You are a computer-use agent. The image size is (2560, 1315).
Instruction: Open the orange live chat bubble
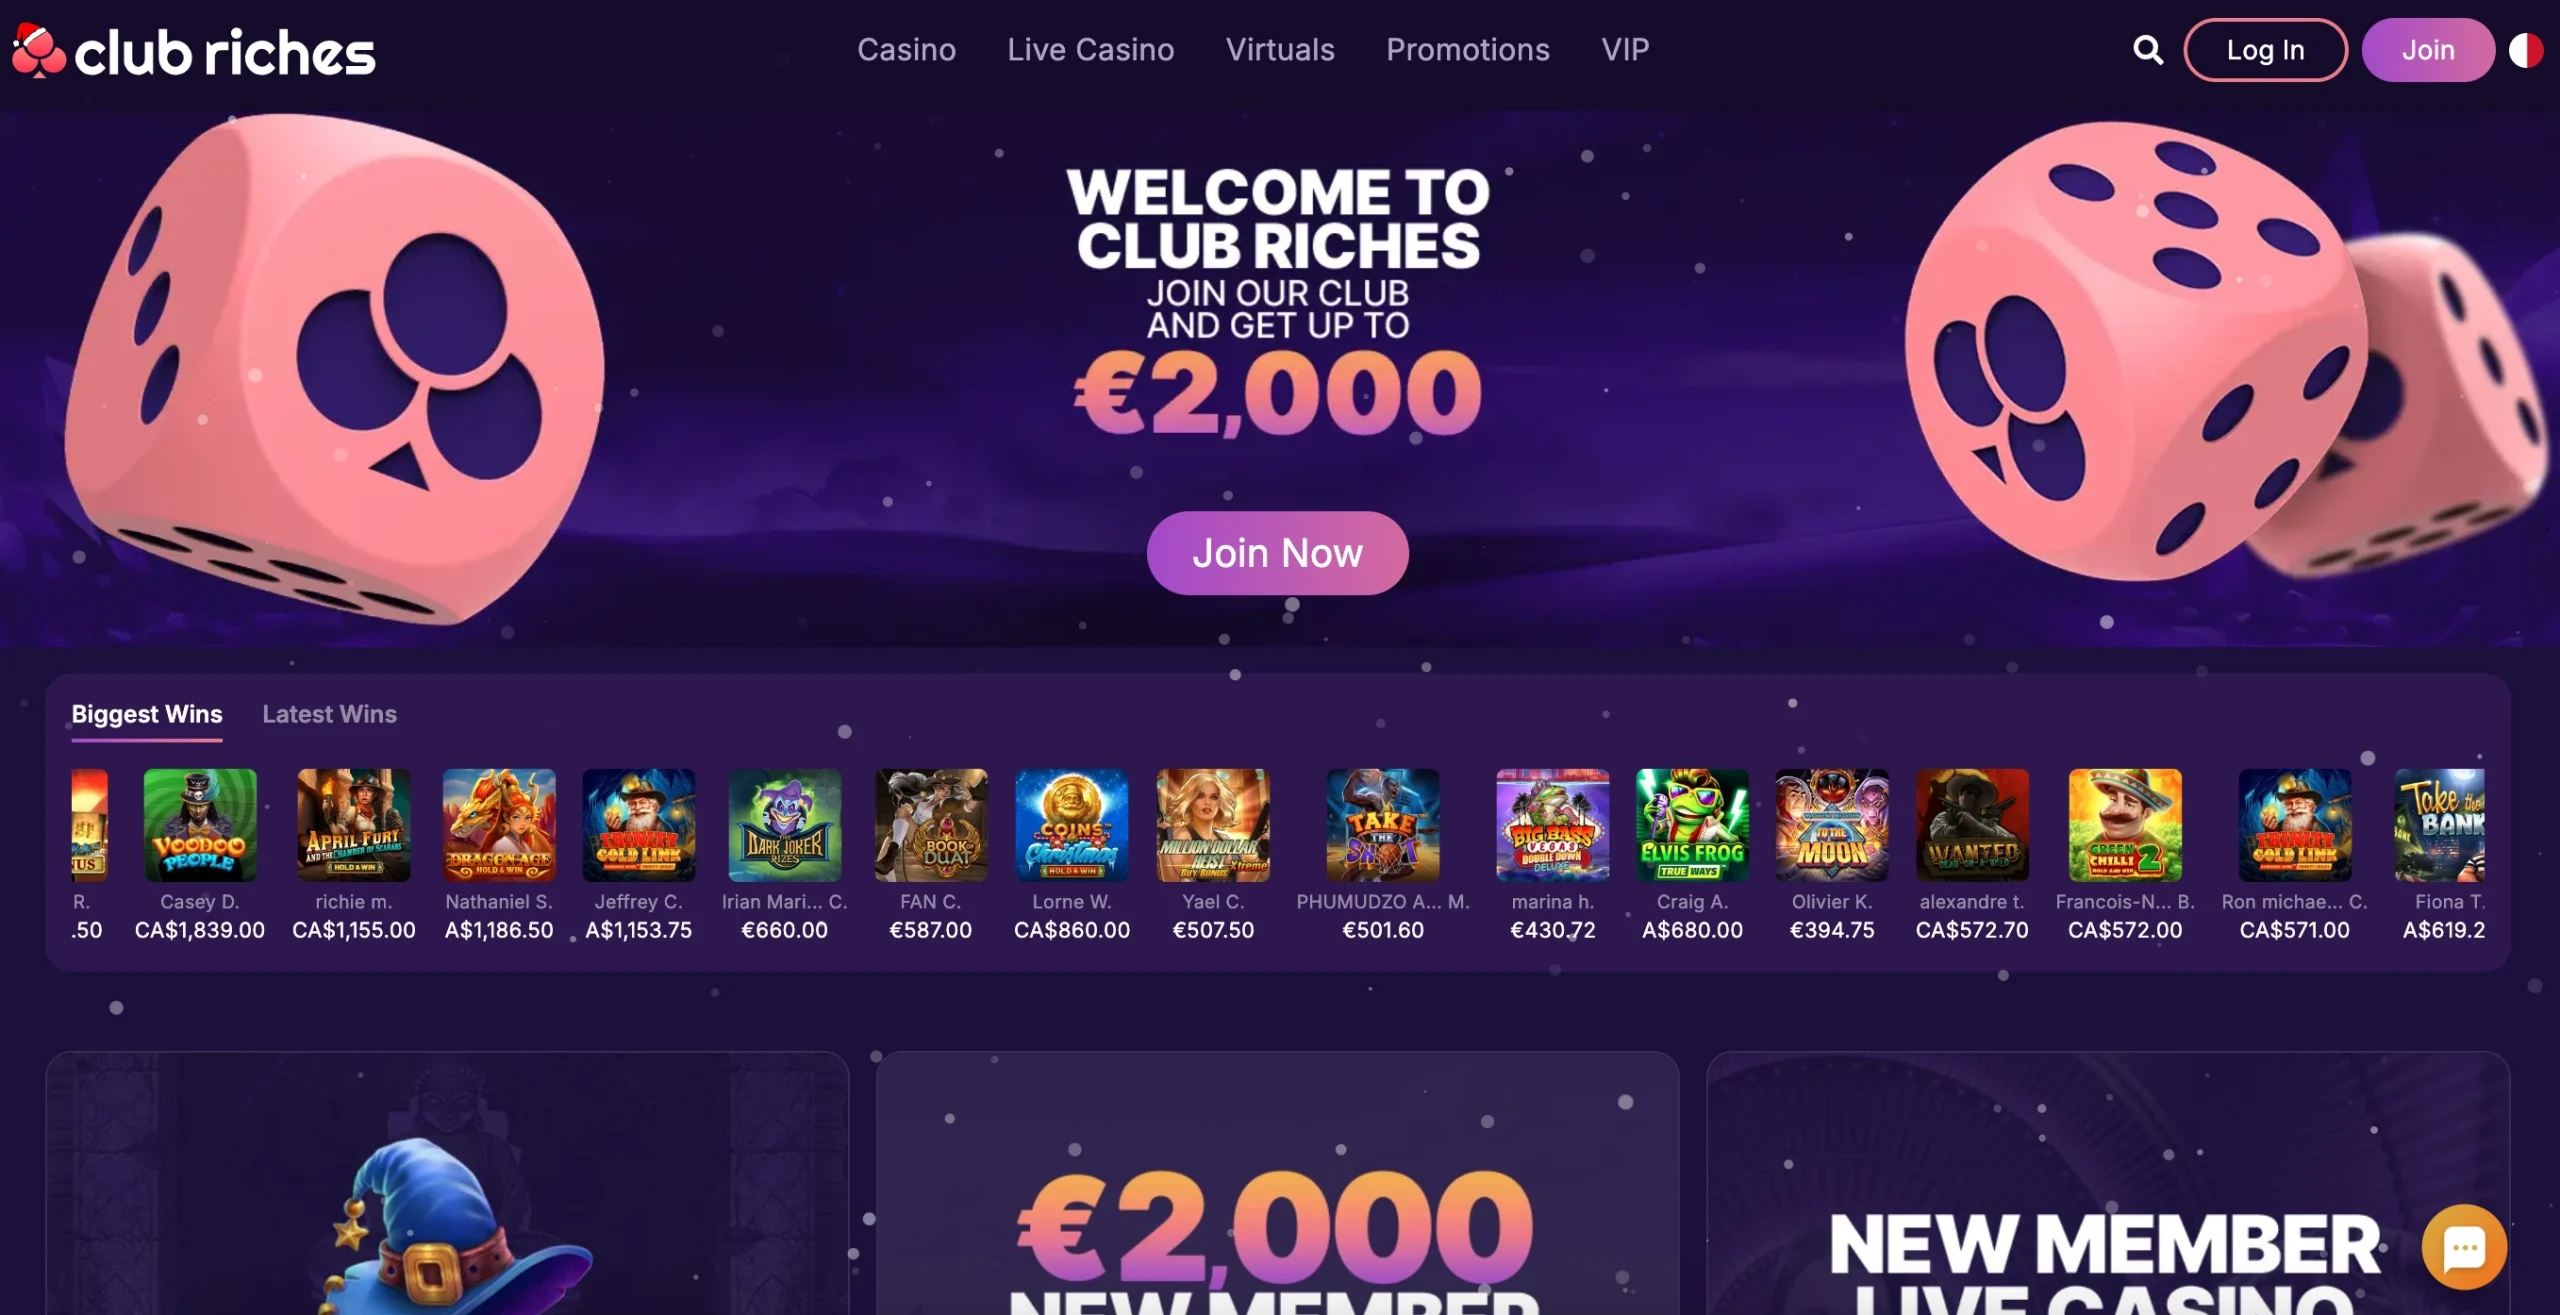[2464, 1247]
